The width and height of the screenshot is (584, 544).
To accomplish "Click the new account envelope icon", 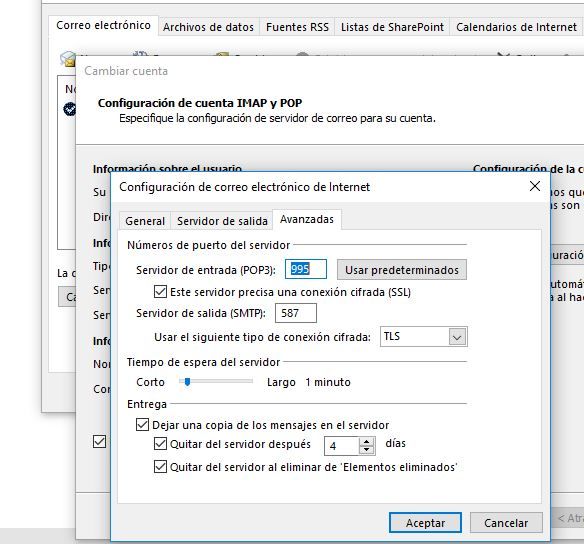I will tap(67, 59).
